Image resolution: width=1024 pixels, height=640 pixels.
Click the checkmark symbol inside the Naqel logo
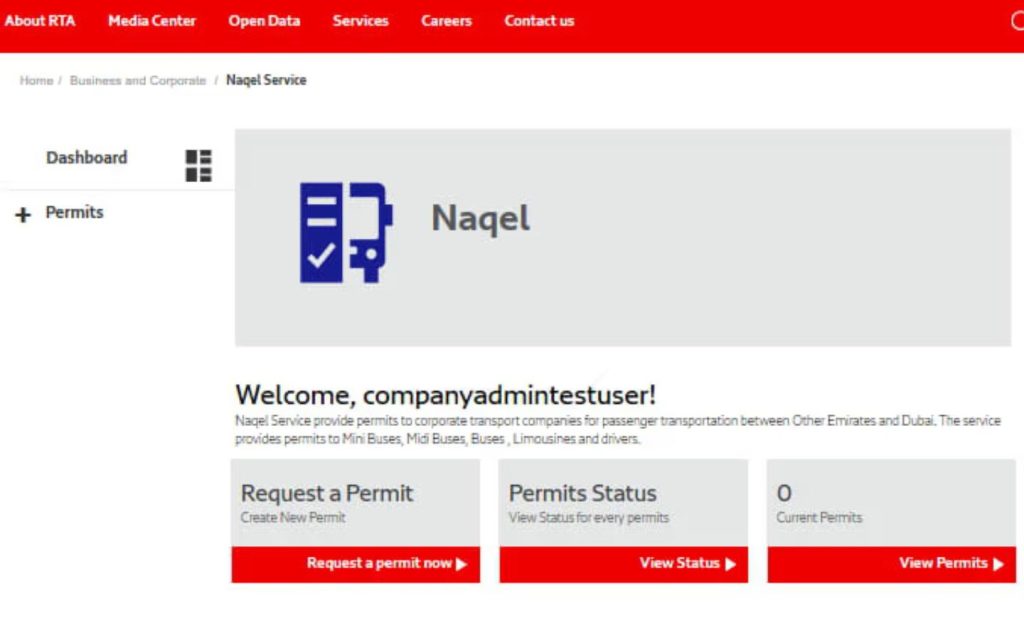click(x=323, y=255)
